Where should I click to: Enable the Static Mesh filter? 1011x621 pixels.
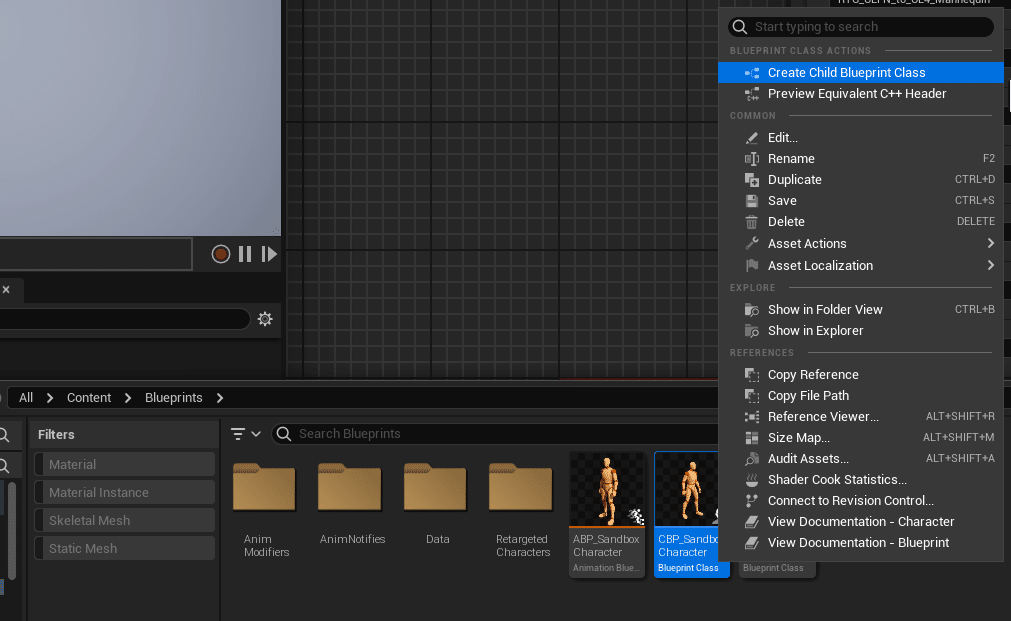point(124,547)
